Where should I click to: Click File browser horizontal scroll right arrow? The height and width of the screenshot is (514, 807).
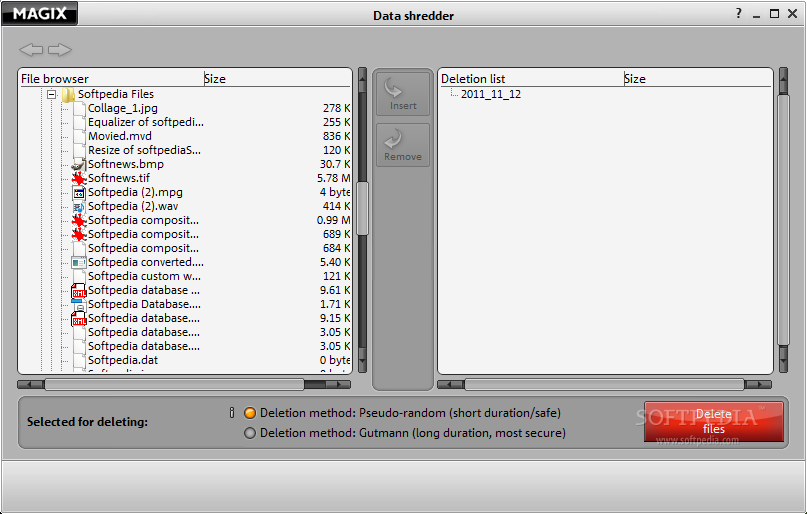[339, 384]
